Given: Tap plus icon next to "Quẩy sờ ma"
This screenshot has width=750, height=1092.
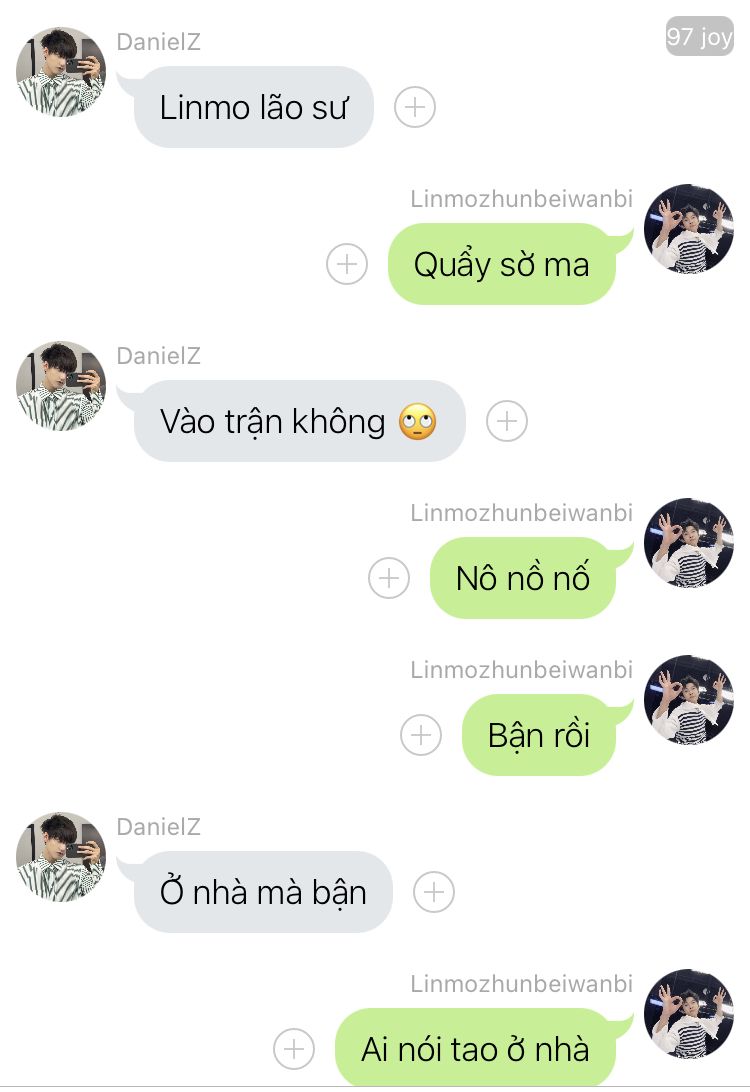Looking at the screenshot, I should pyautogui.click(x=347, y=264).
